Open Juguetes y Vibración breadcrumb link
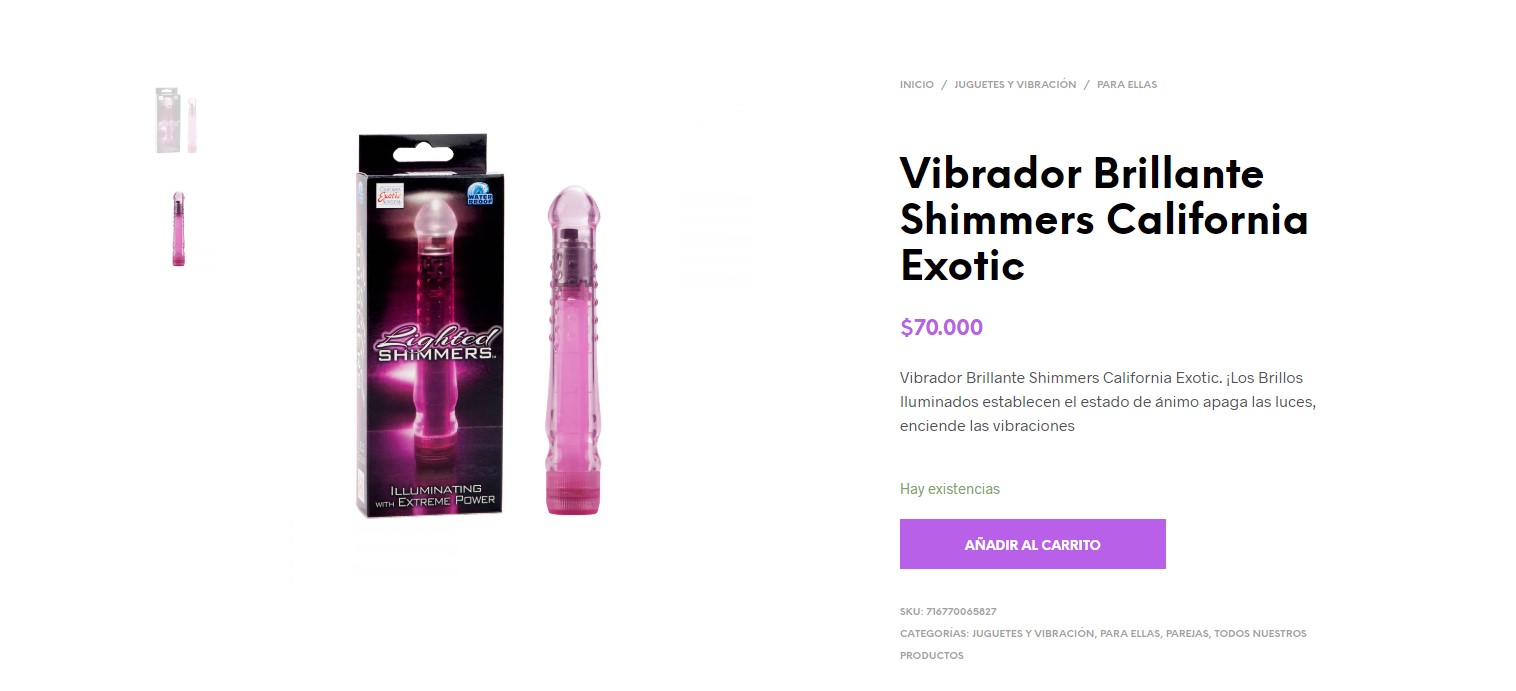The width and height of the screenshot is (1516, 691). tap(1015, 85)
